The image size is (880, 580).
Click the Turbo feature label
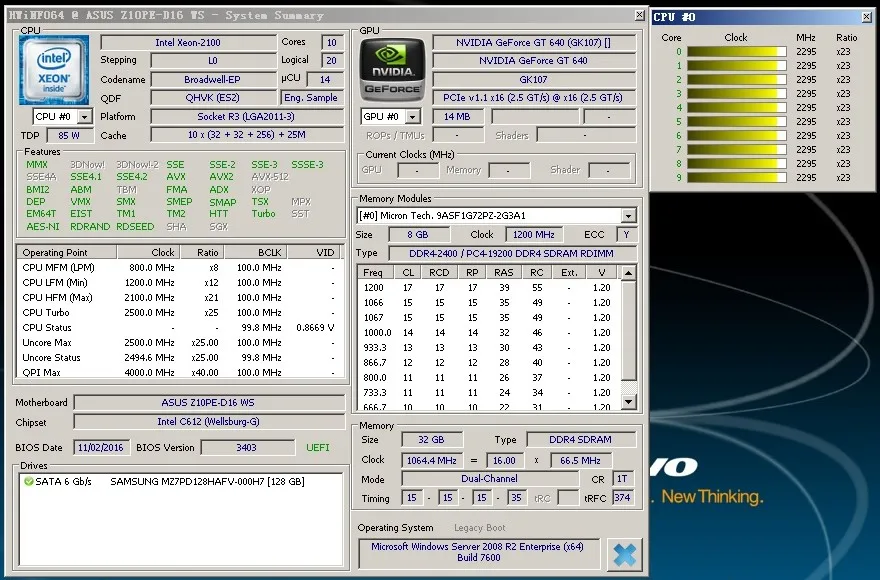[x=263, y=214]
